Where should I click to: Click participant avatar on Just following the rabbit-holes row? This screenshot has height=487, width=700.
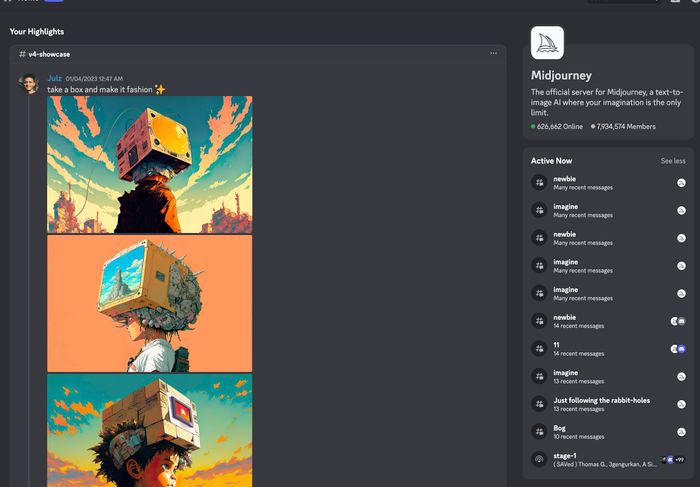[681, 404]
